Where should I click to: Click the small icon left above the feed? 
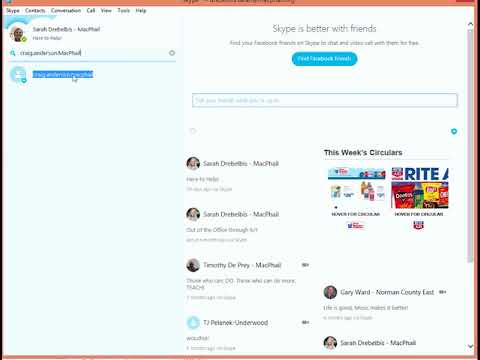pos(193,131)
